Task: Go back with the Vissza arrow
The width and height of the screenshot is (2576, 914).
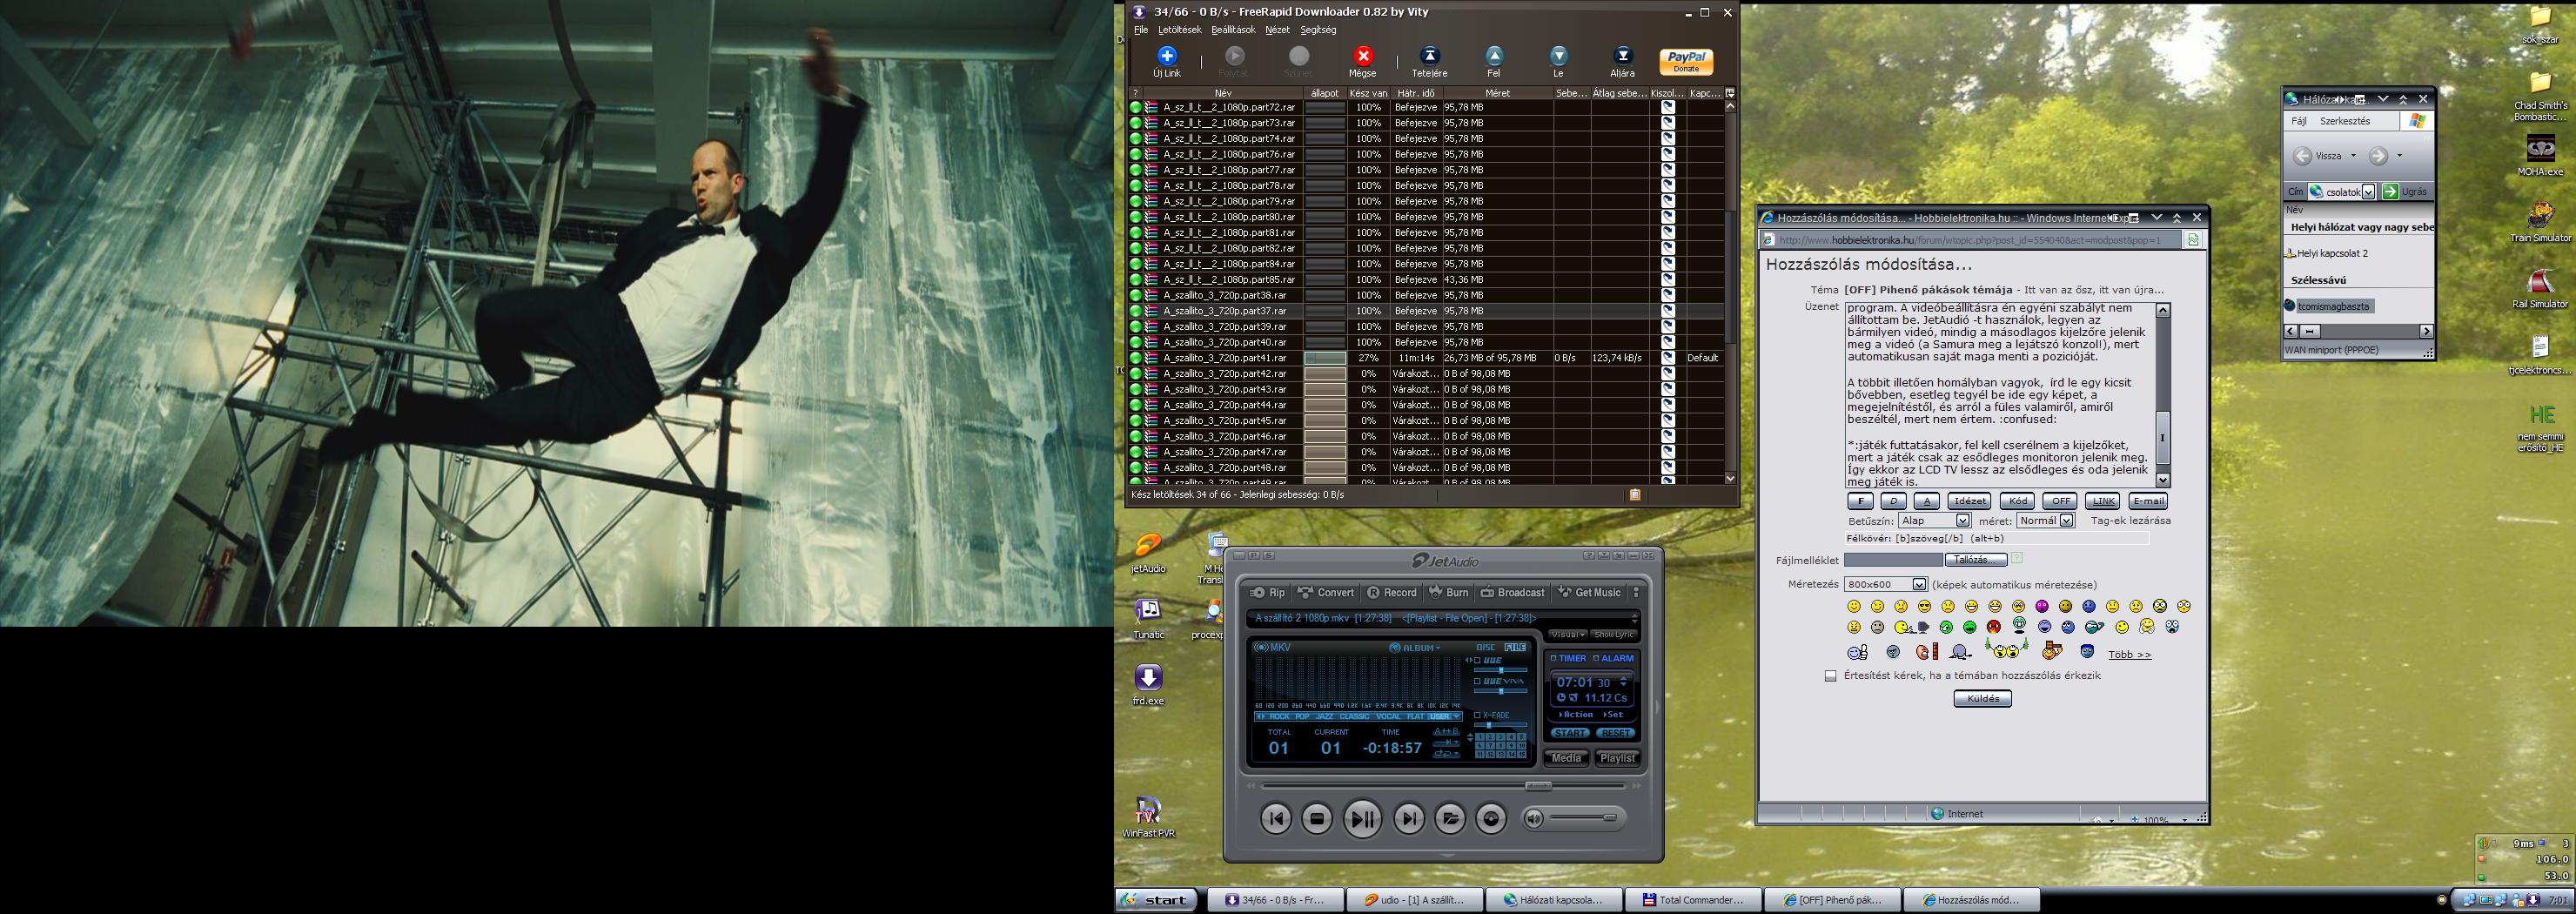Action: coord(2302,155)
